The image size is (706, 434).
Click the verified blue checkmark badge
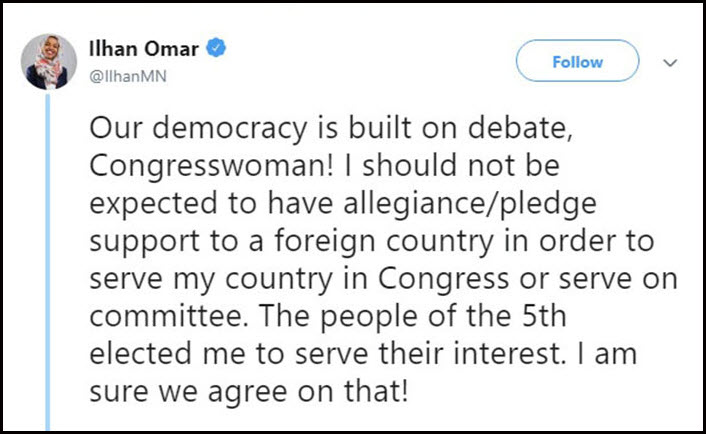point(216,47)
